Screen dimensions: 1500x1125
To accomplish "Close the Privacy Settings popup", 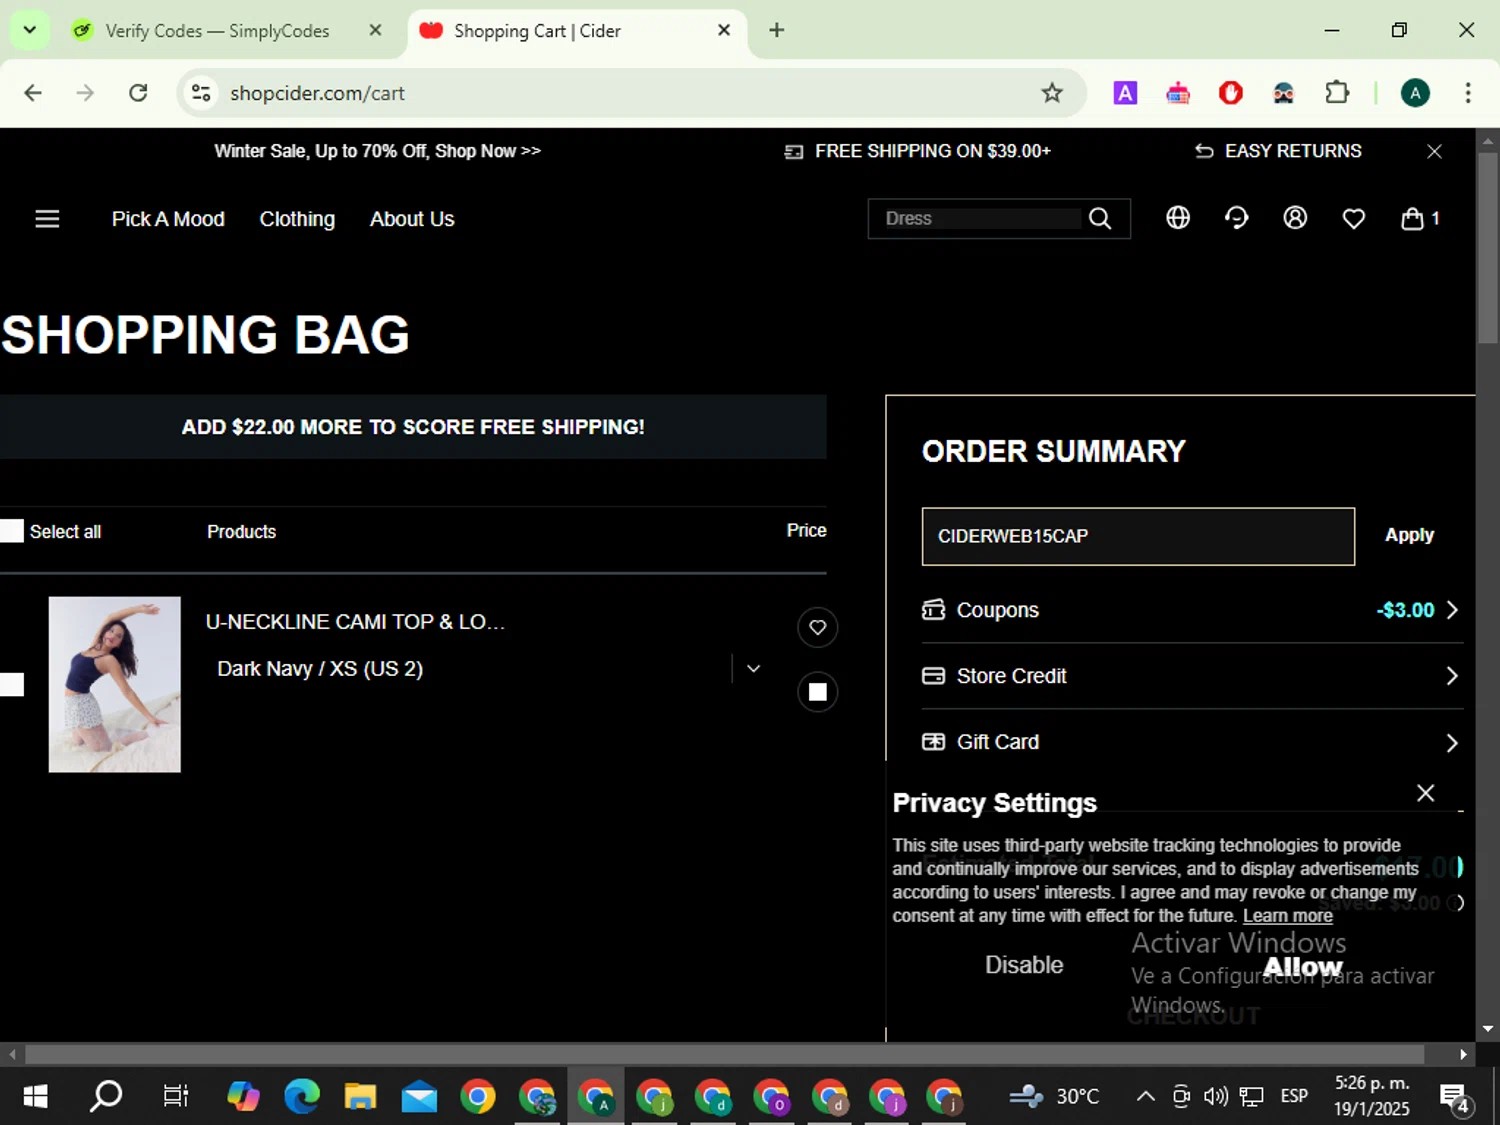I will [x=1425, y=793].
